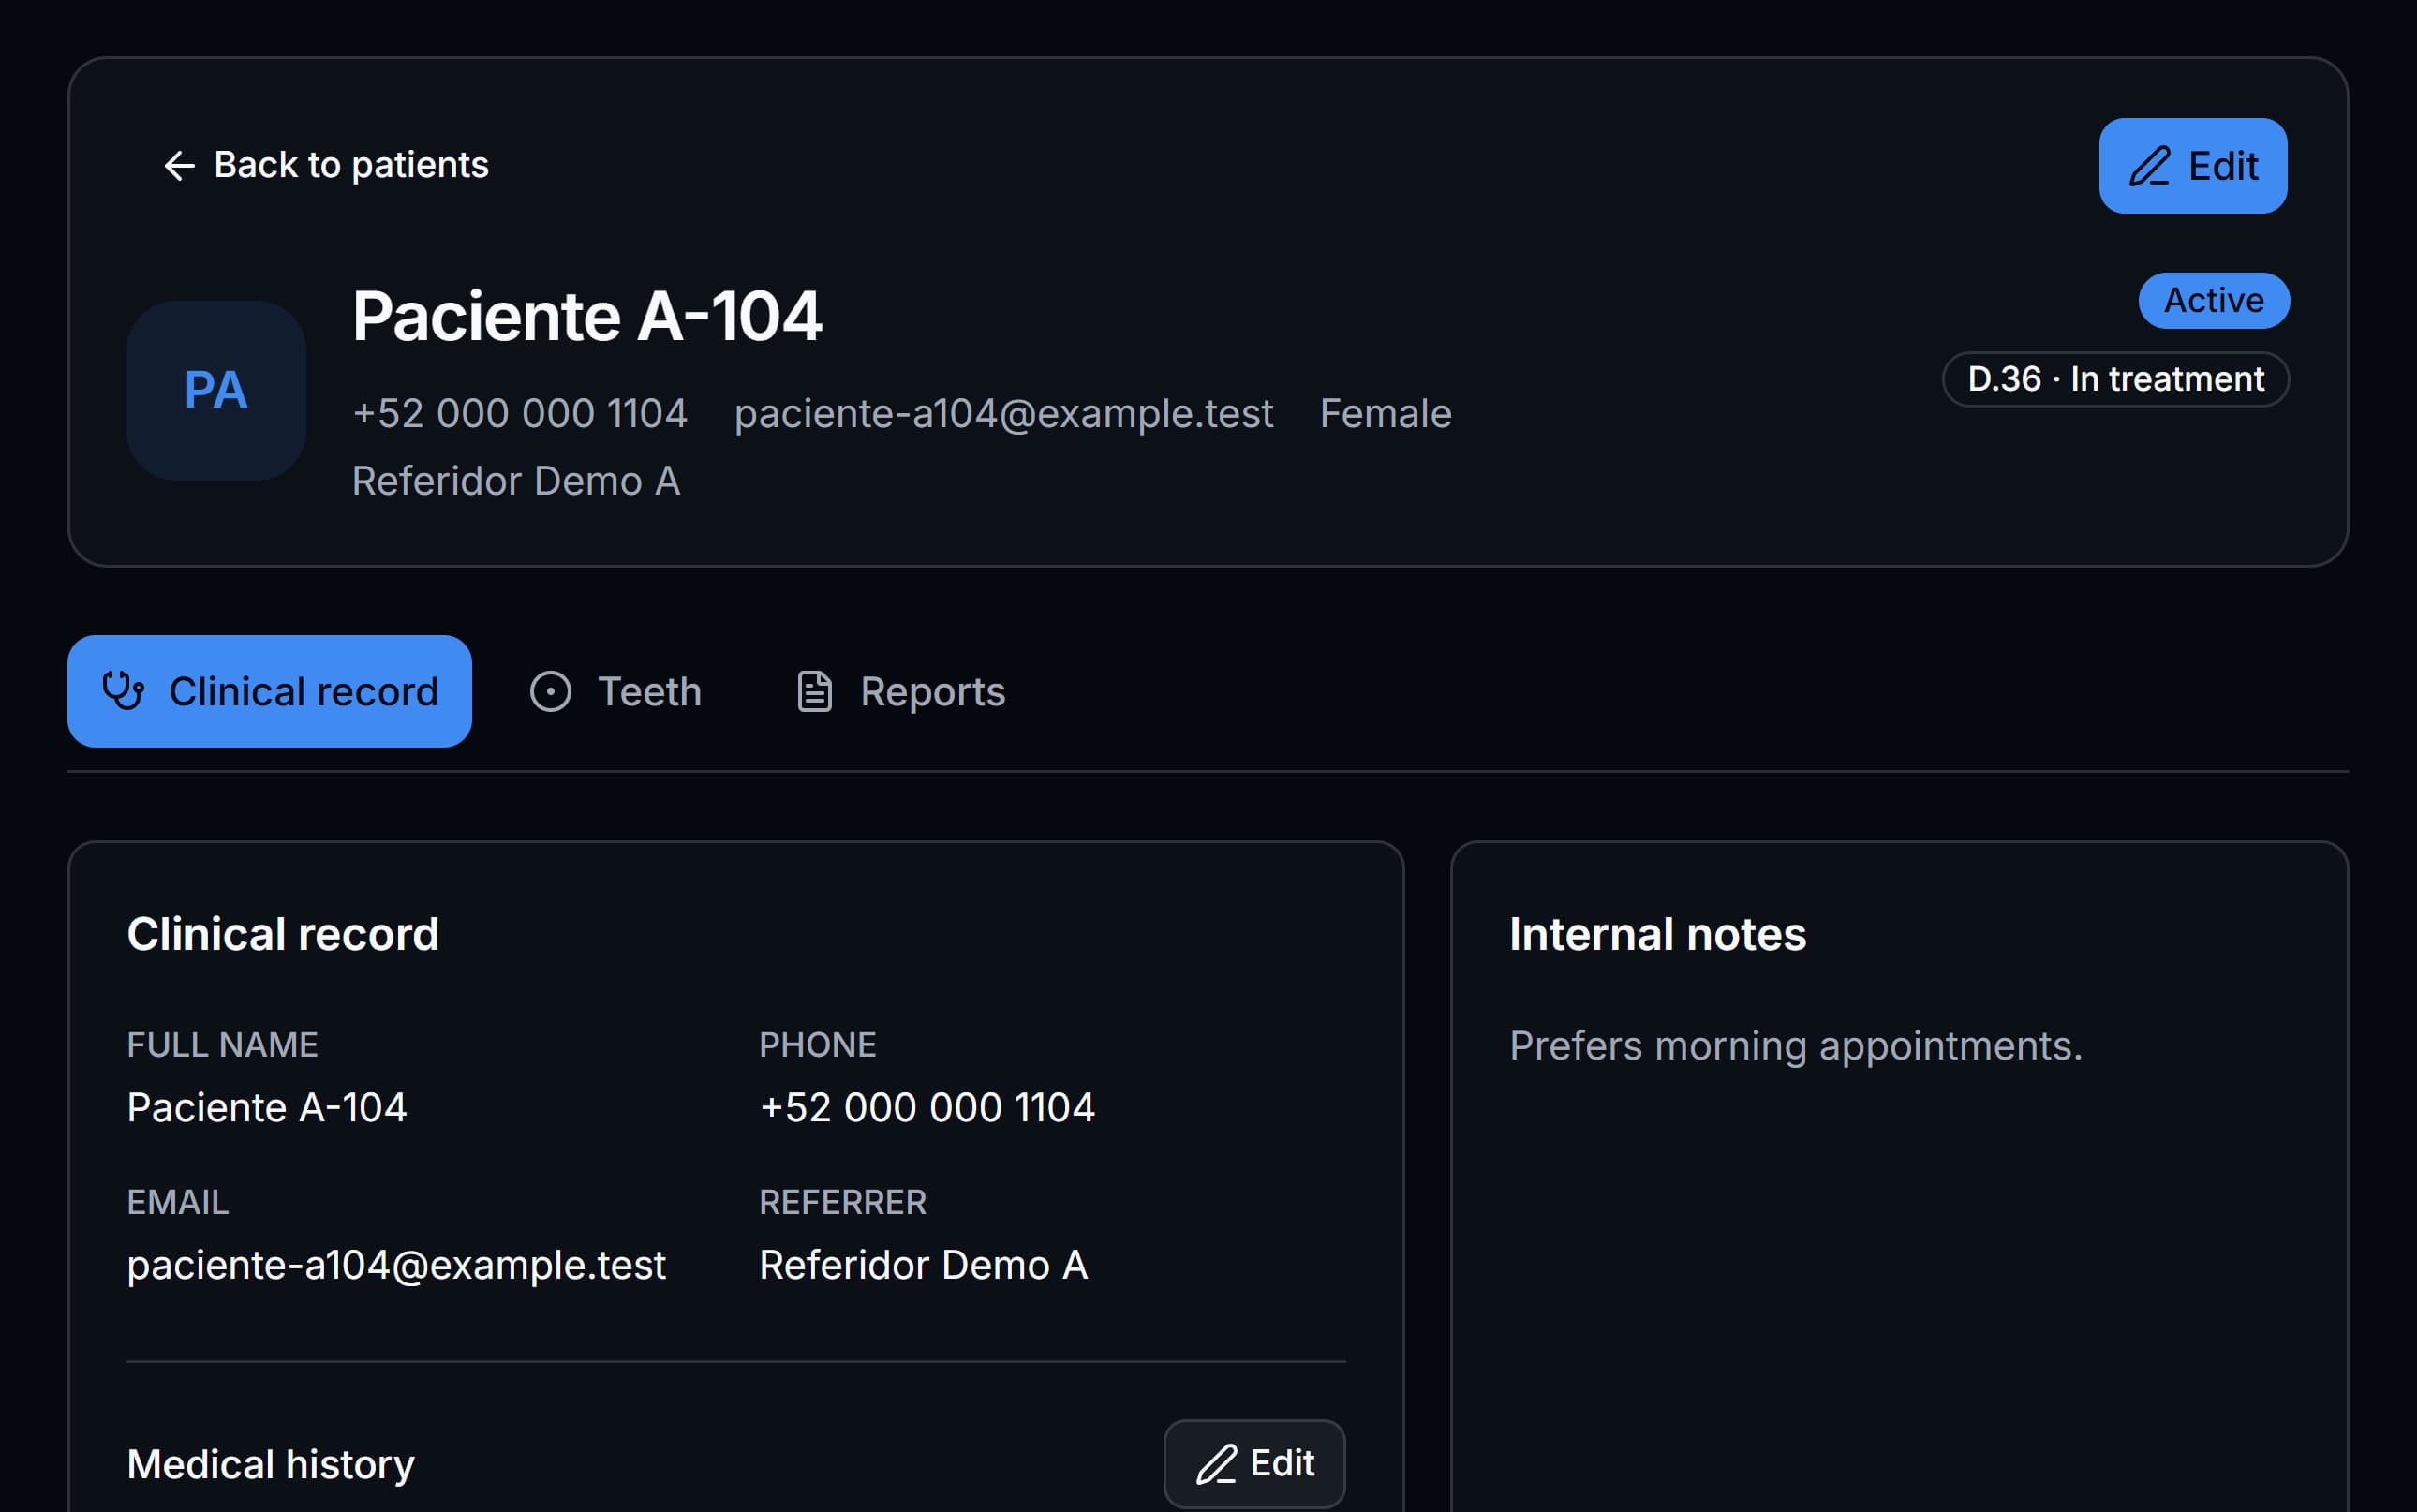The width and height of the screenshot is (2417, 1512).
Task: Click the PHONE label
Action: [x=817, y=1045]
